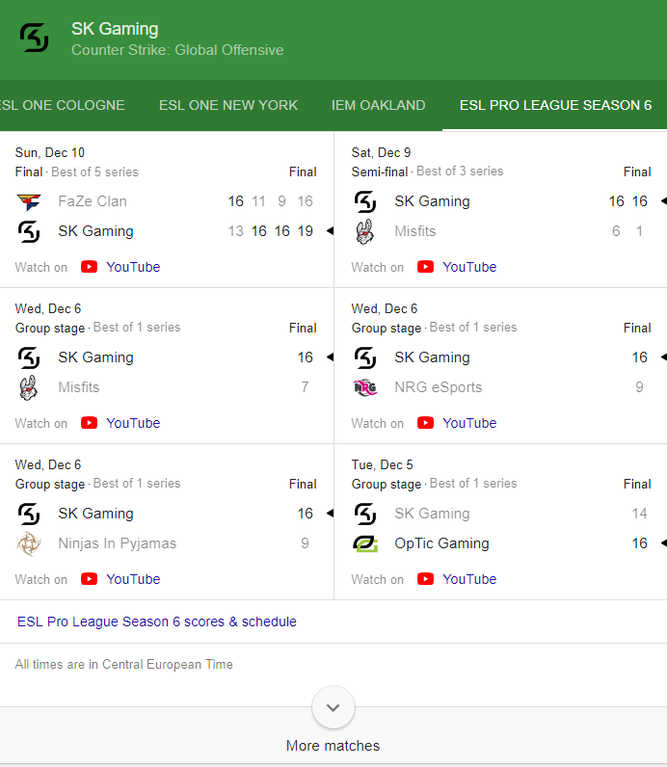Click the NRG eSports logo

[x=365, y=387]
